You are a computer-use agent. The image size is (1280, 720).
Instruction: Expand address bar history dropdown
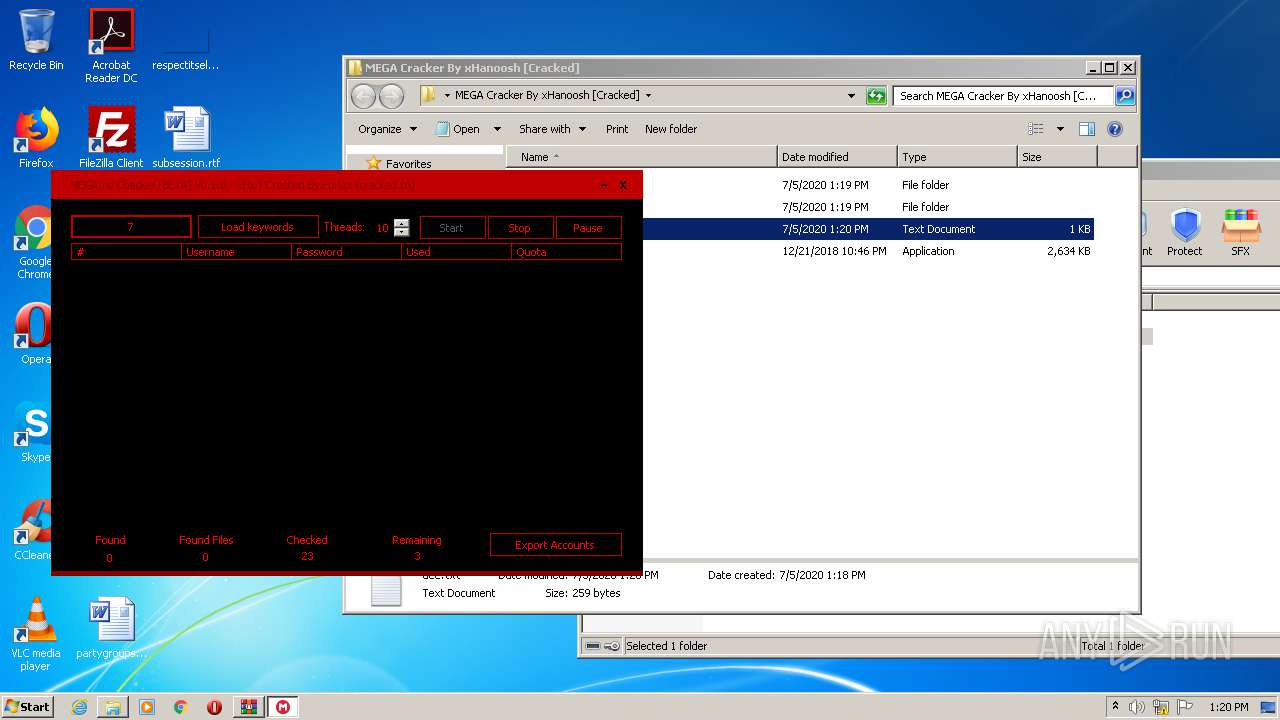click(851, 96)
